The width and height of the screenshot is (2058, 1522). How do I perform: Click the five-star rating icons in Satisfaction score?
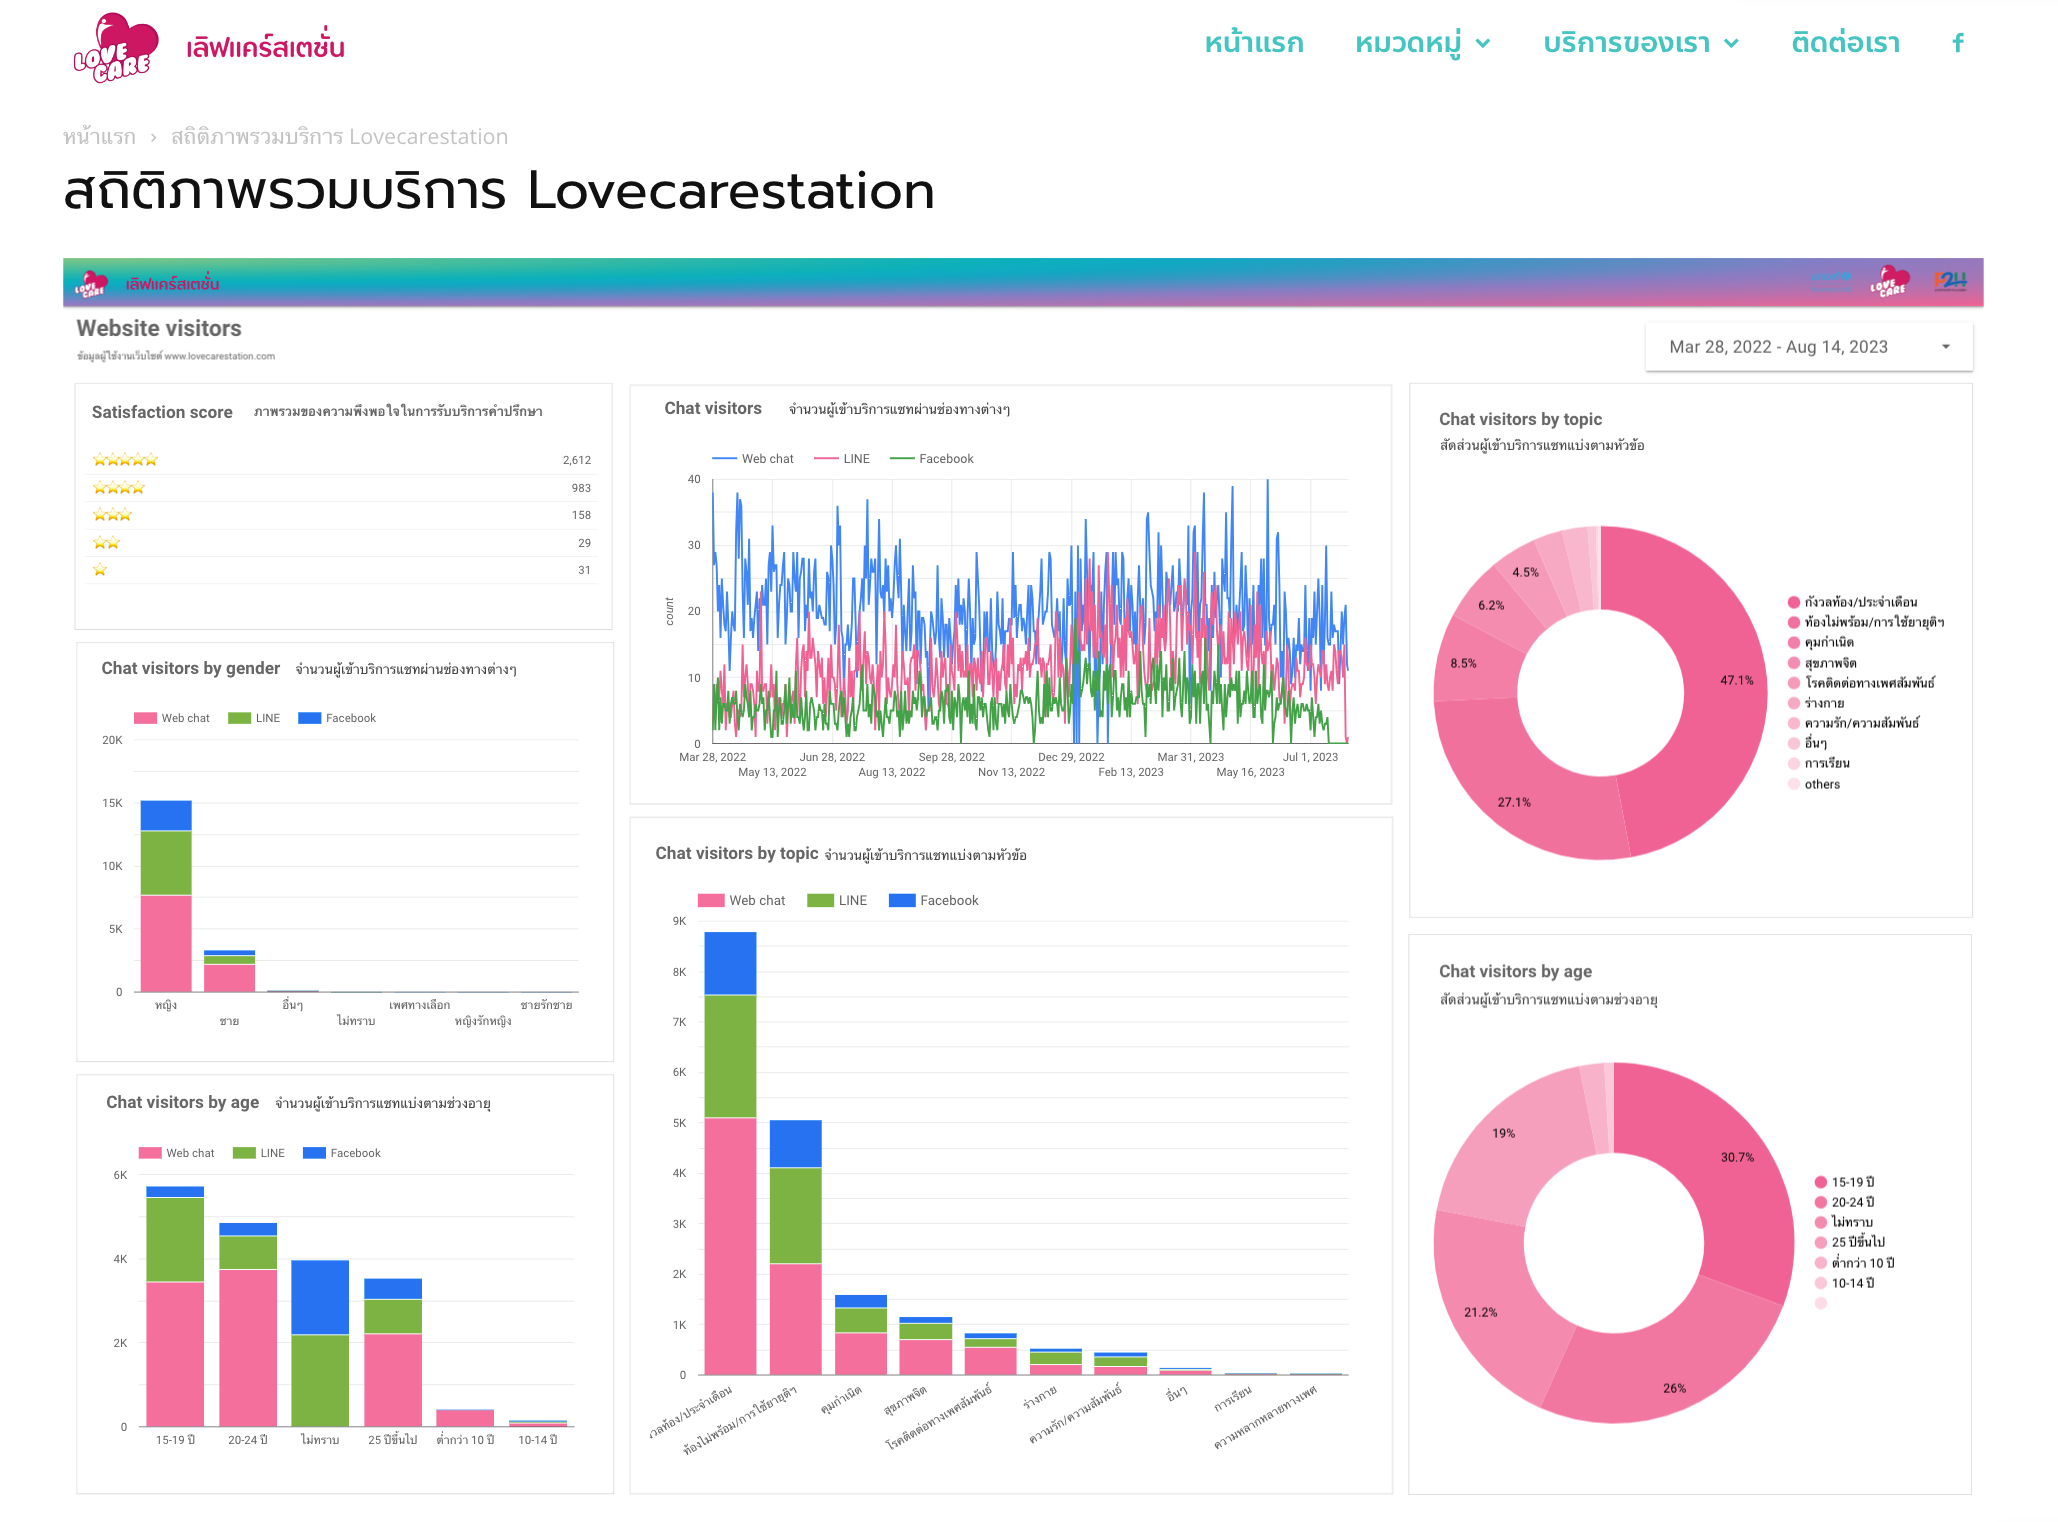point(125,459)
